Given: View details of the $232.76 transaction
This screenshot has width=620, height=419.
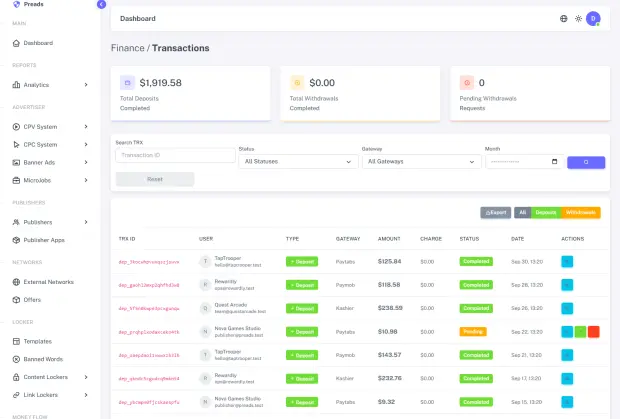Looking at the screenshot, I should point(567,379).
